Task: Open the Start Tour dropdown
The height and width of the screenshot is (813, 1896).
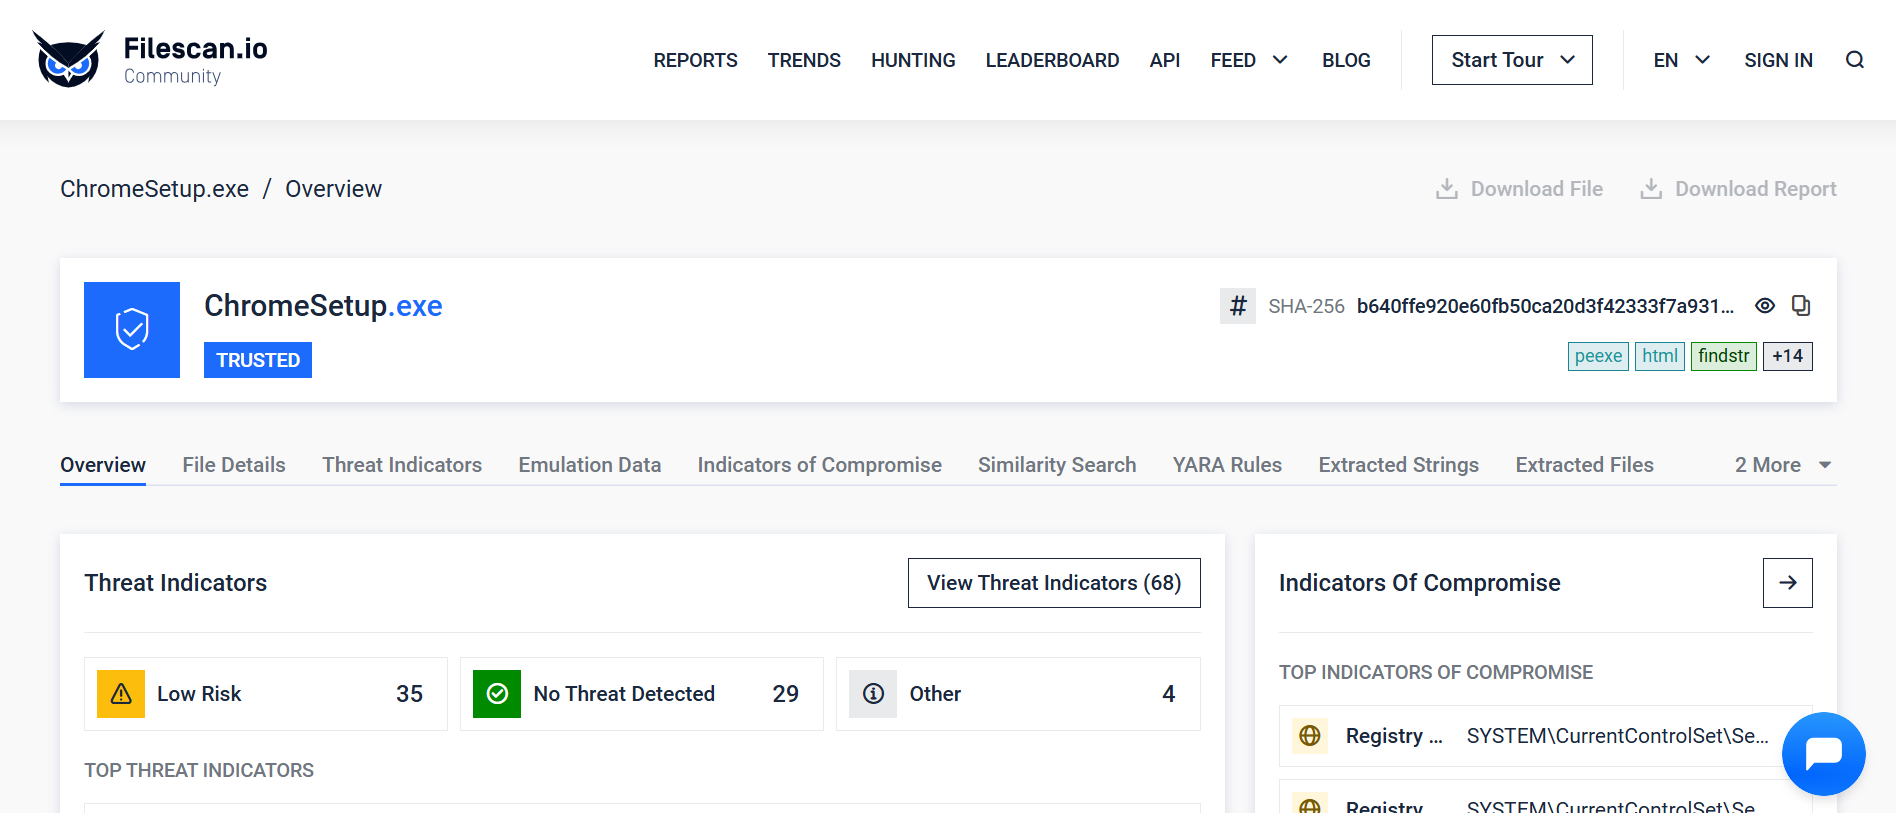Action: point(1511,60)
